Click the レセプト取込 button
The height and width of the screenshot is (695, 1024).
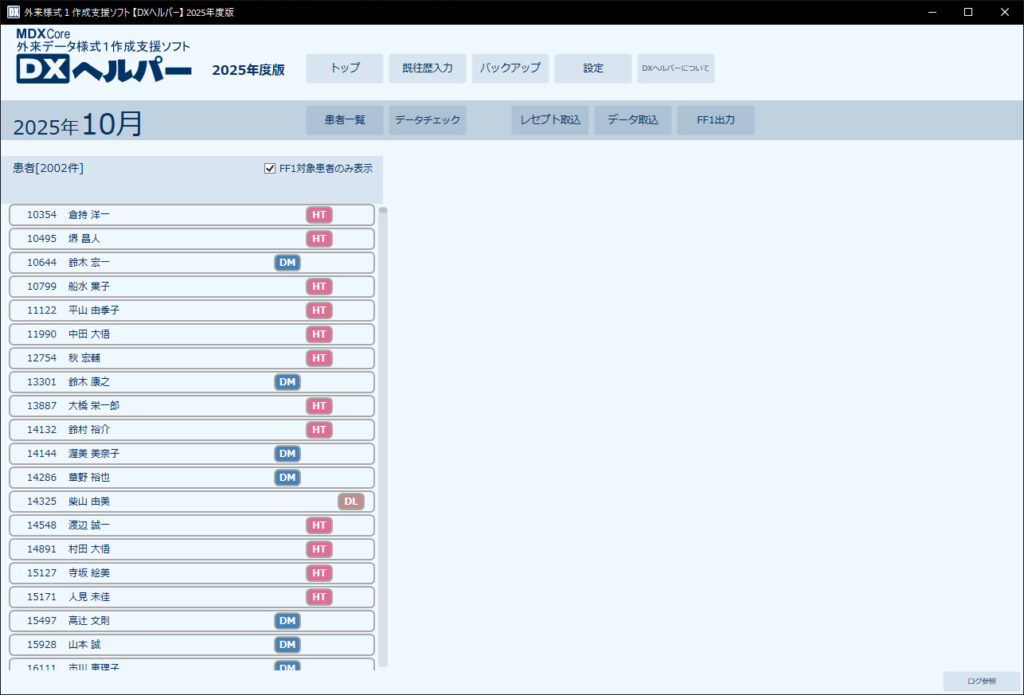(550, 120)
